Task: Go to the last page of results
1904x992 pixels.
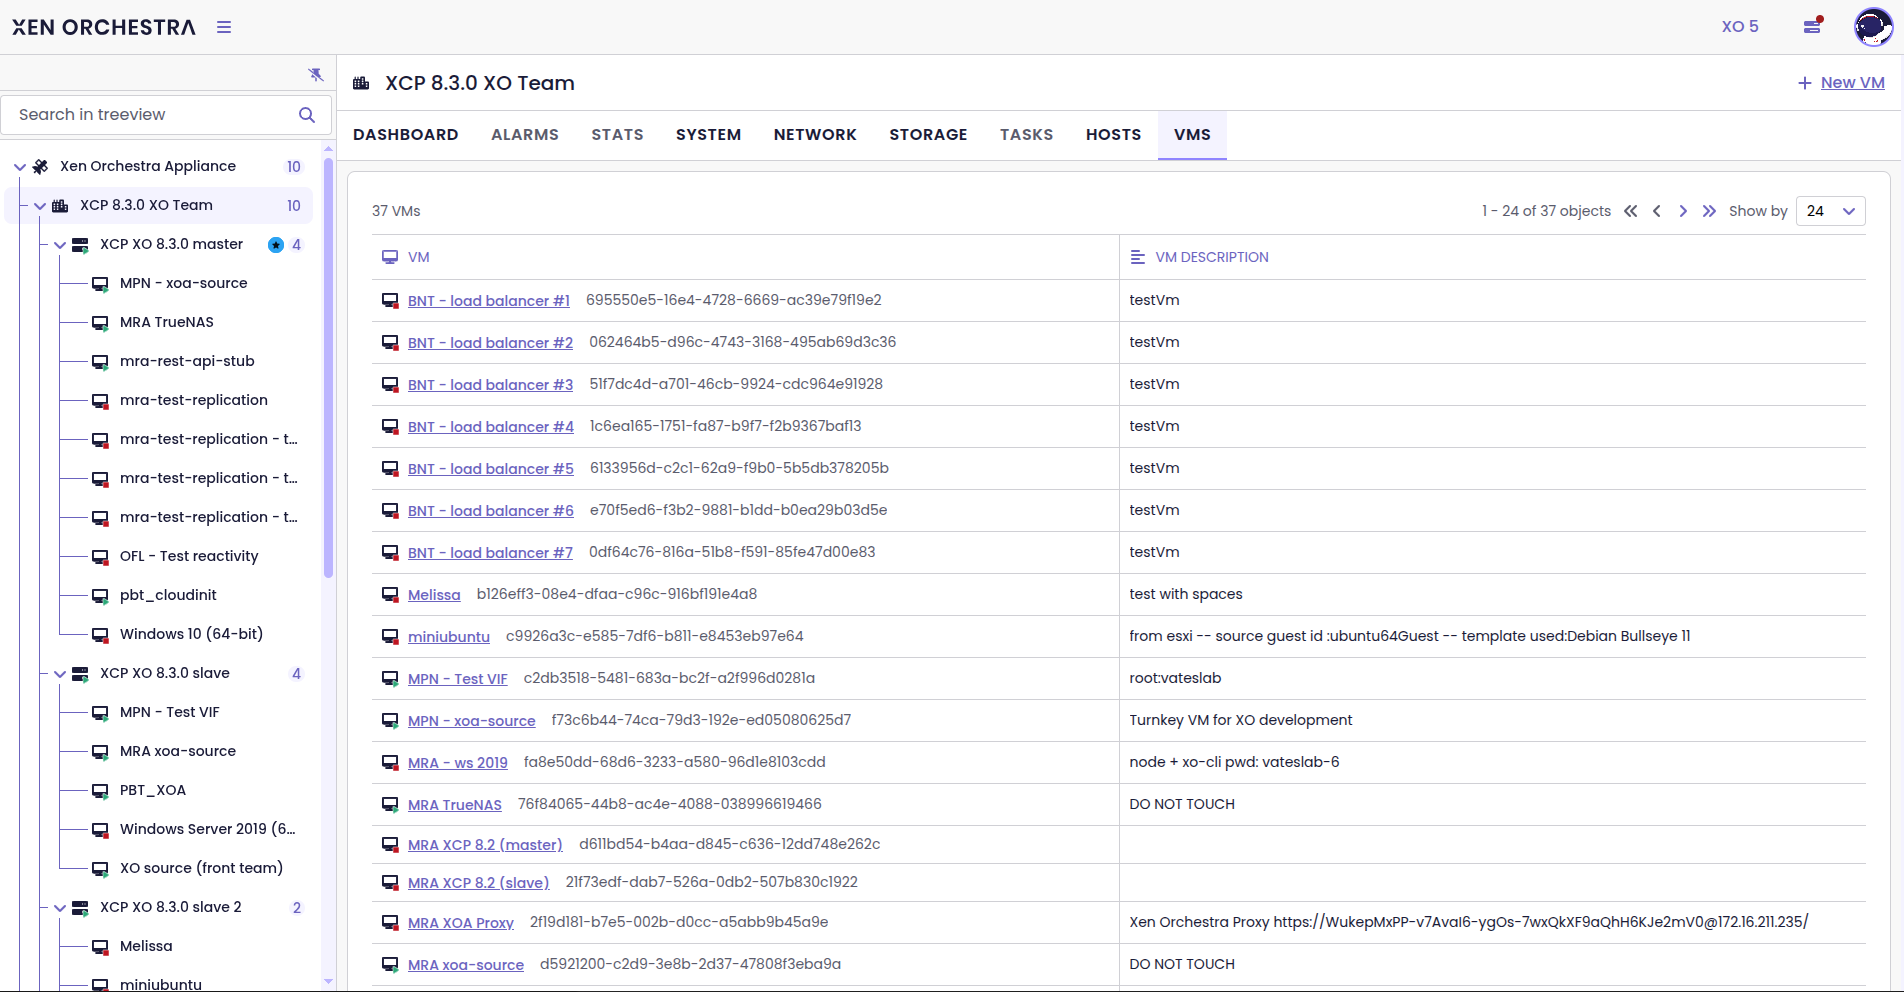Action: pos(1709,211)
